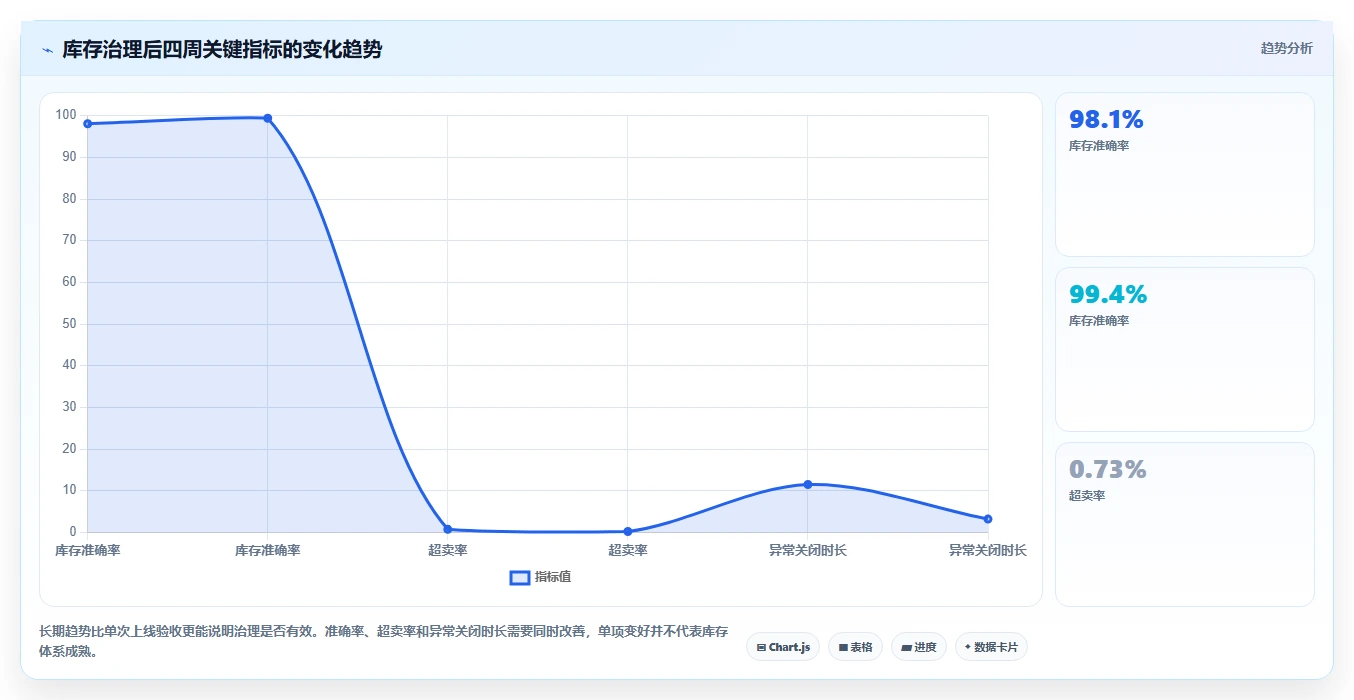Select the 进度 tag
1354x700 pixels.
tap(918, 647)
